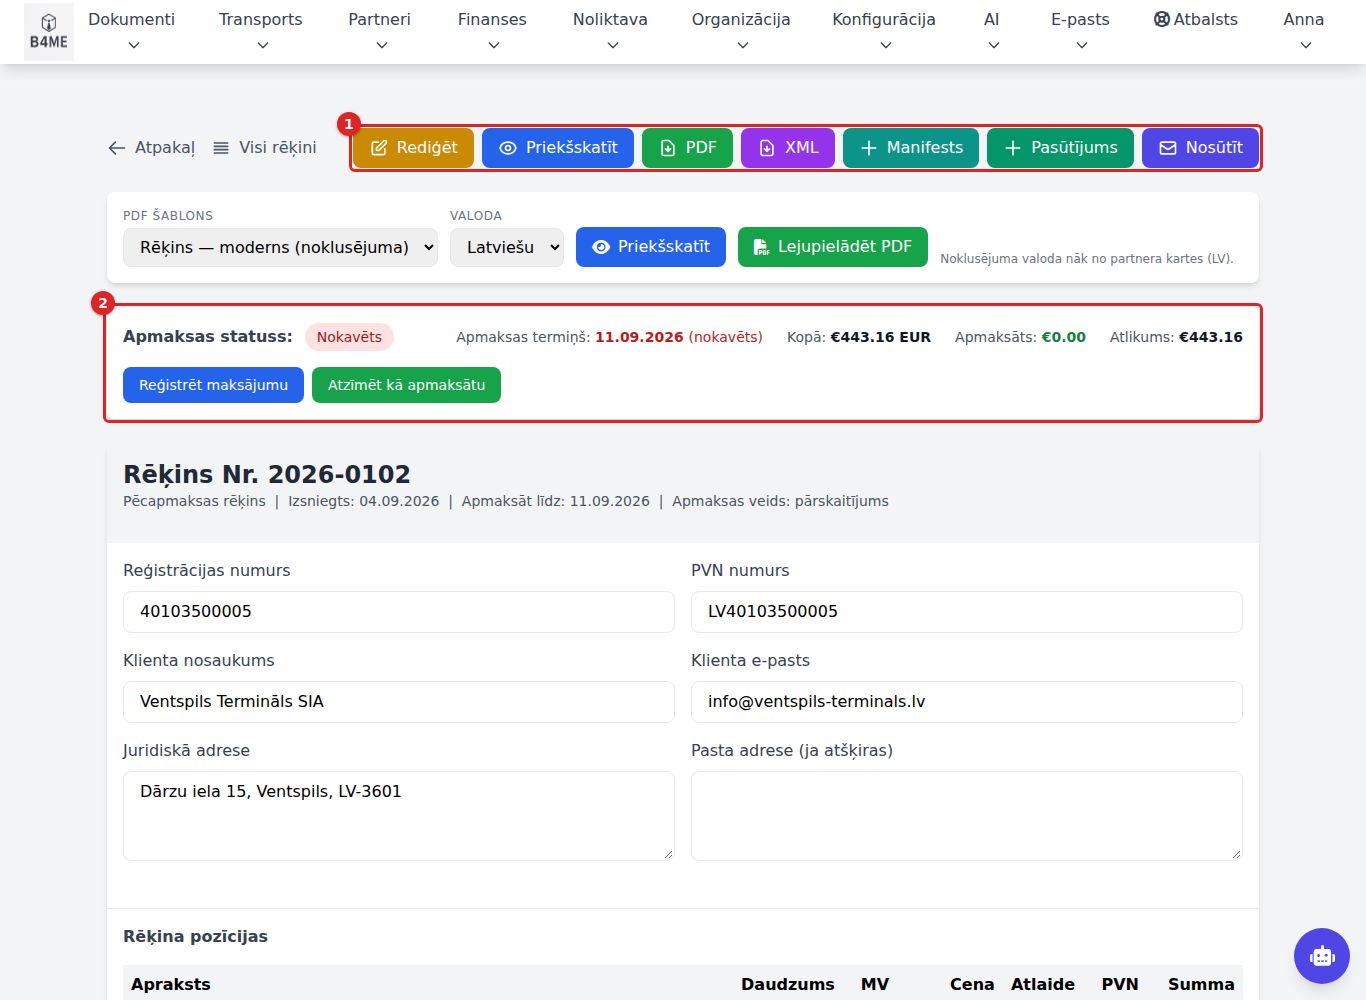Add a Manifests with plus button
Screen dimensions: 1366x1000
(x=911, y=148)
